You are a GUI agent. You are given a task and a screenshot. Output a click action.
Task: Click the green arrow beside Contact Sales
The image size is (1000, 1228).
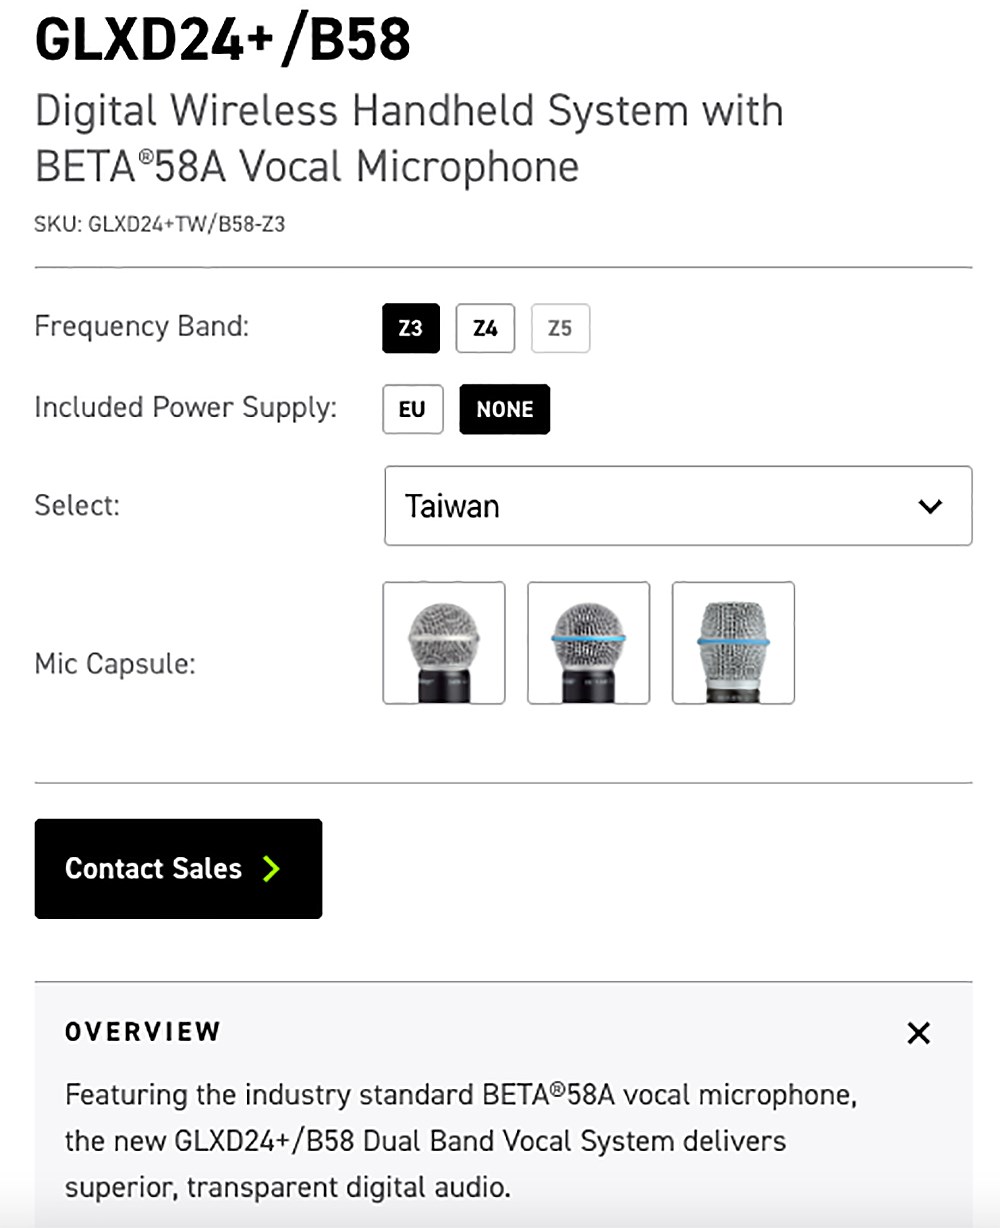click(x=271, y=868)
